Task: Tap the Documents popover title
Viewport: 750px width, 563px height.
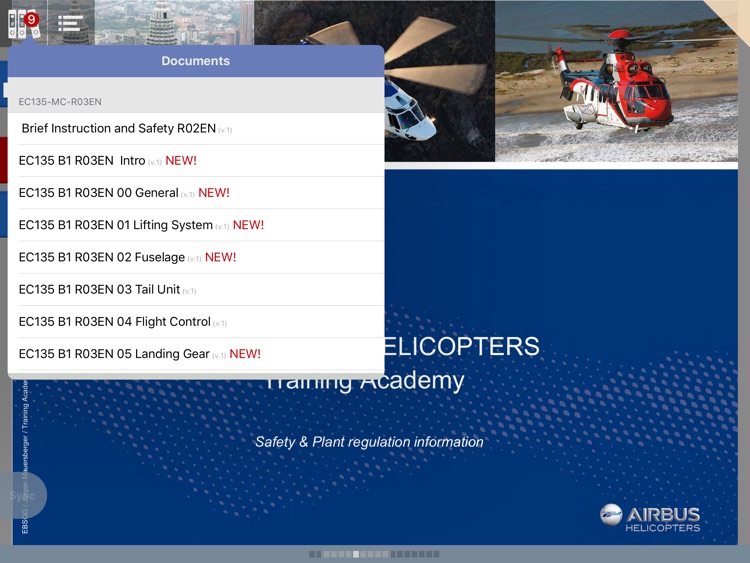Action: tap(196, 61)
